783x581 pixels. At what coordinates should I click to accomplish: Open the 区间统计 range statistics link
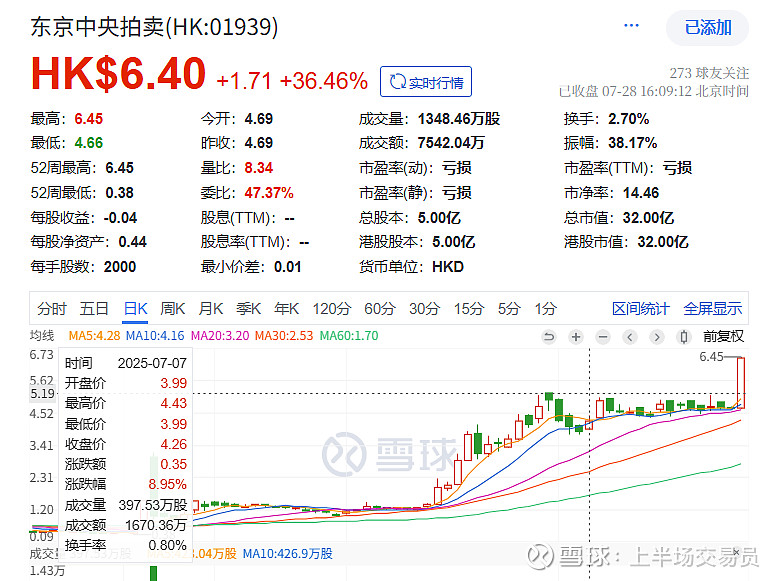pos(641,309)
